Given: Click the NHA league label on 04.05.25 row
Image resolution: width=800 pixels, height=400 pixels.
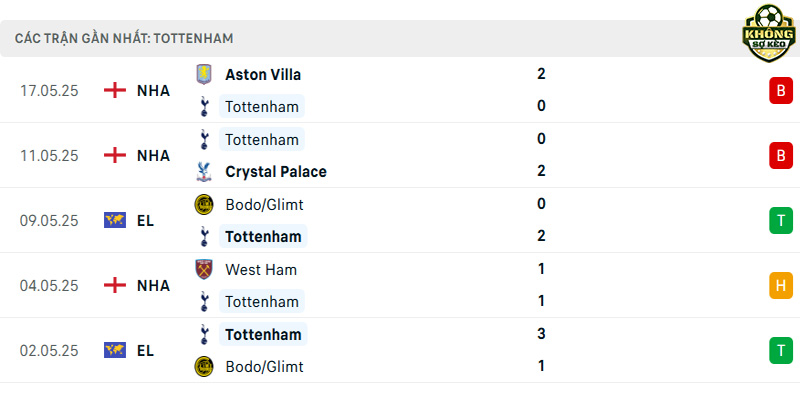Looking at the screenshot, I should coord(153,286).
